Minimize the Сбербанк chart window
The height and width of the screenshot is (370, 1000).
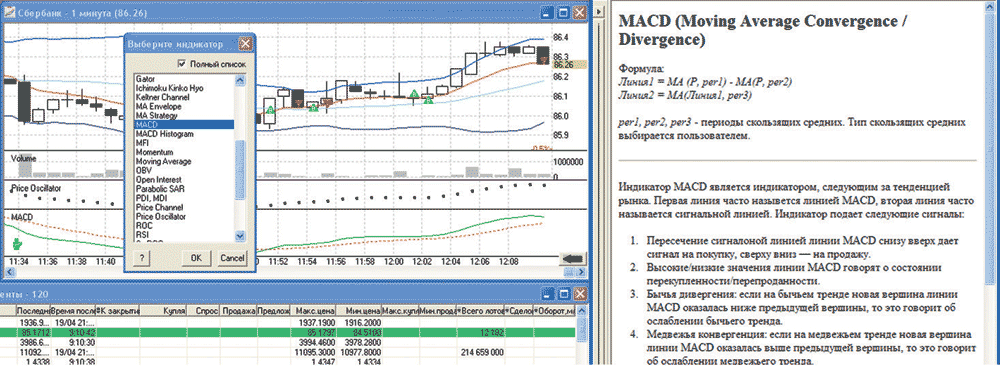[x=548, y=12]
